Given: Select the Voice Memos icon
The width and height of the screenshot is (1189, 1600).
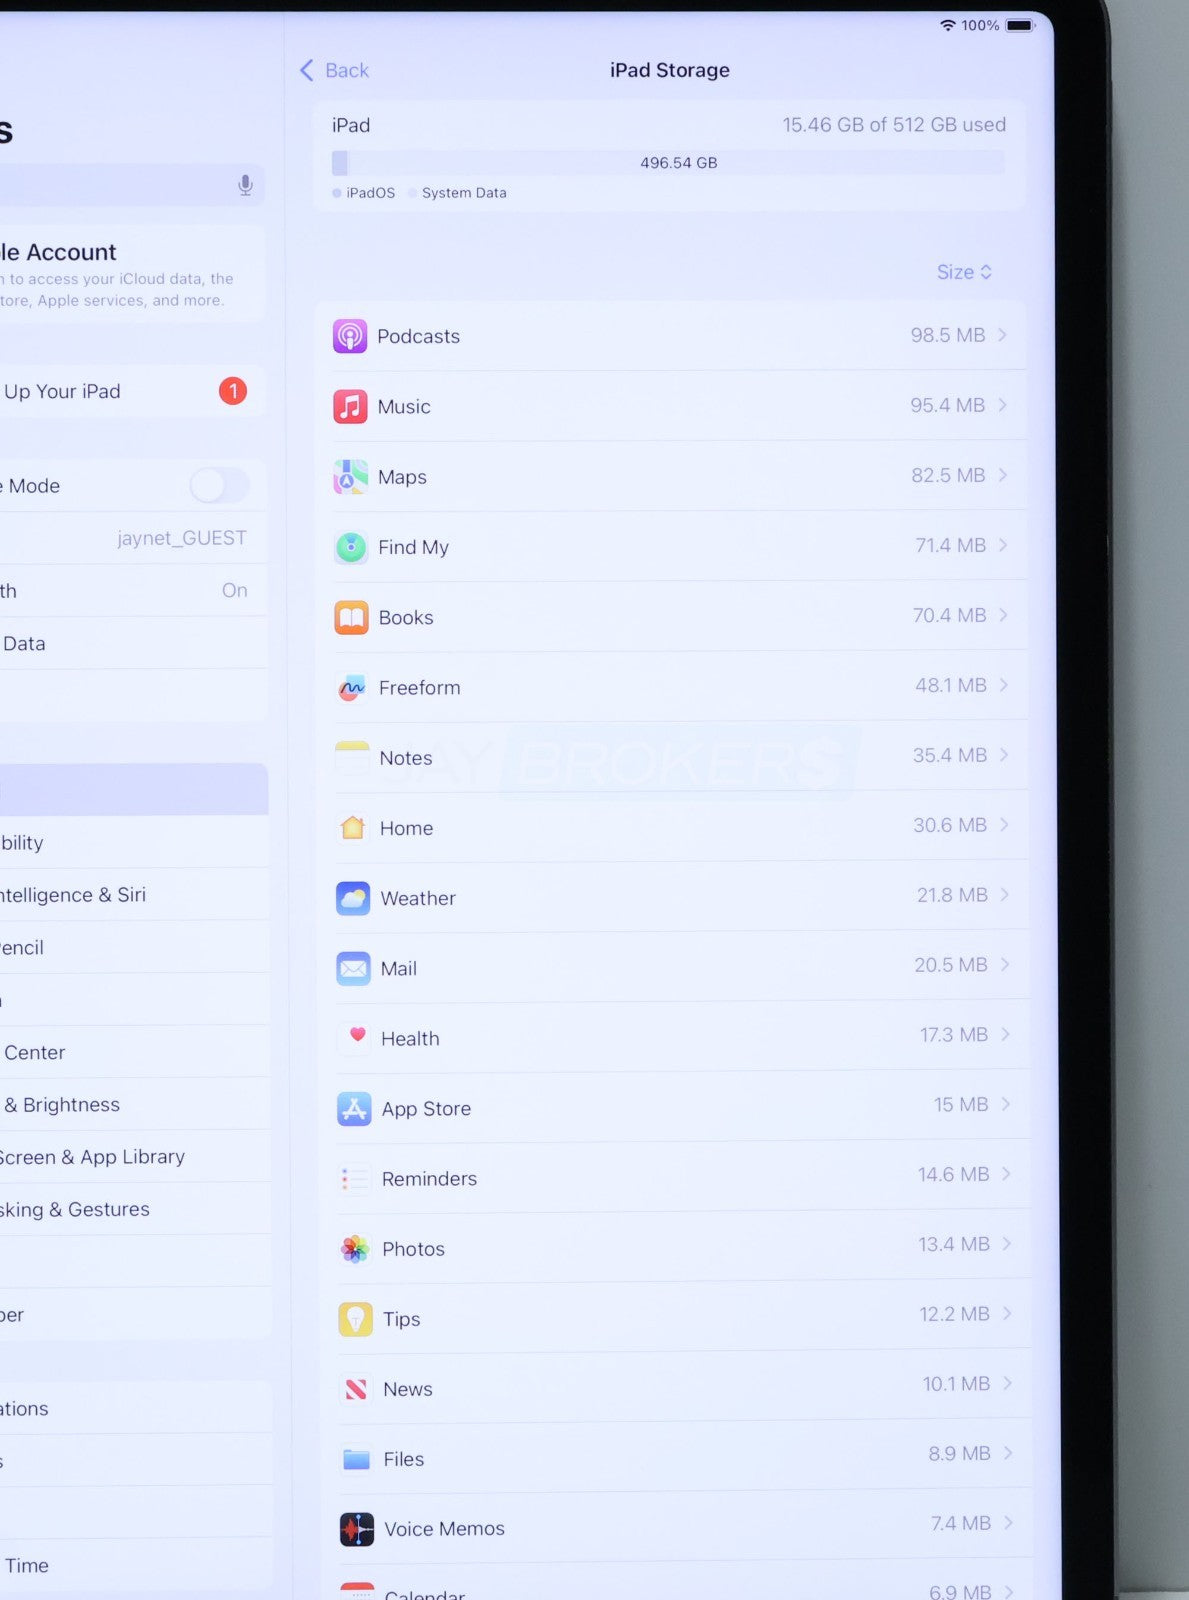Looking at the screenshot, I should tap(356, 1529).
